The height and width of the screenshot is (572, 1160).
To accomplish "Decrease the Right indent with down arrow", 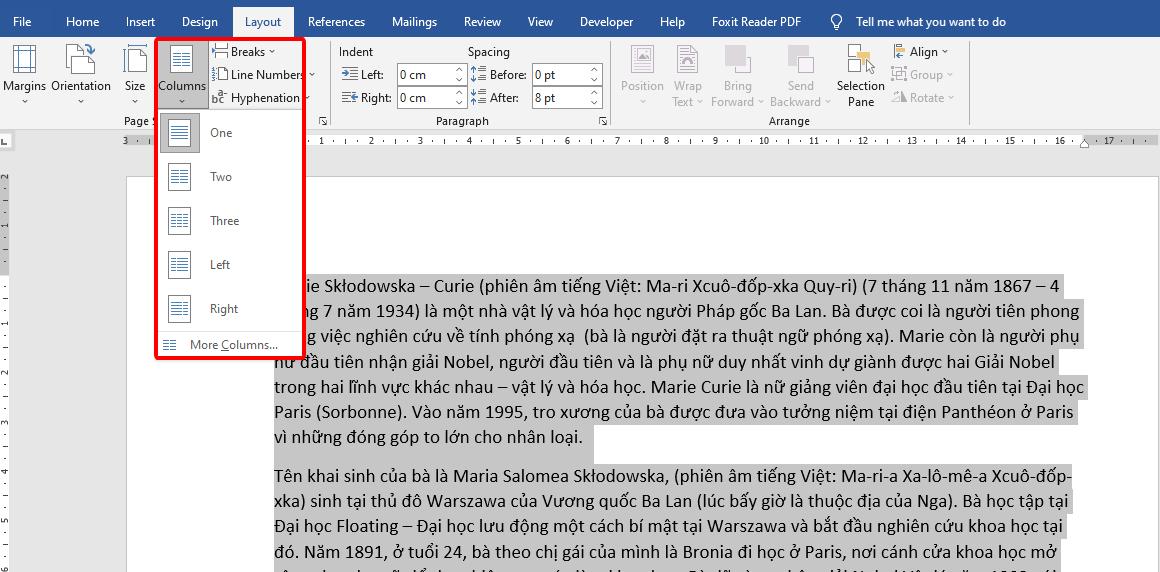I will point(459,102).
